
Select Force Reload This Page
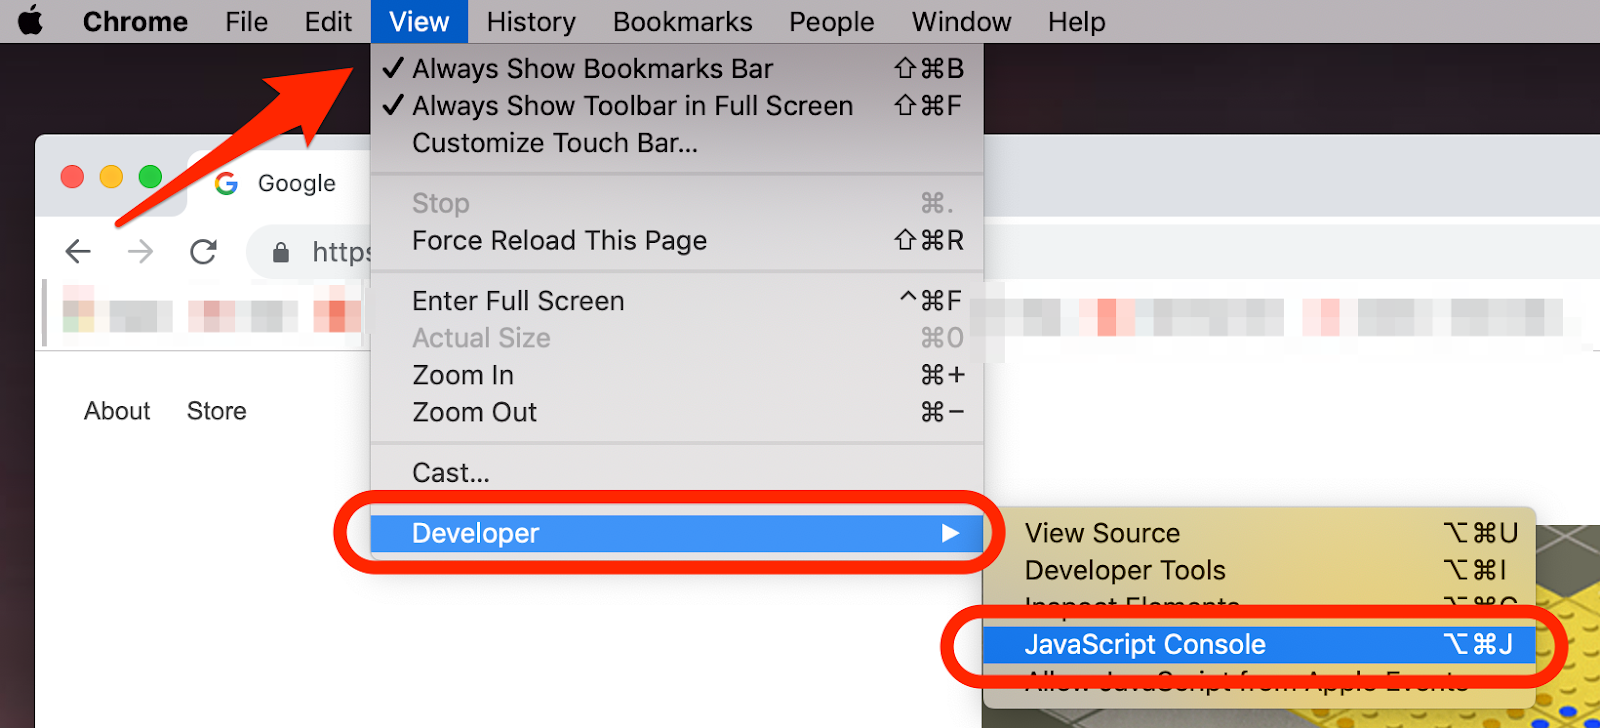[x=677, y=241]
